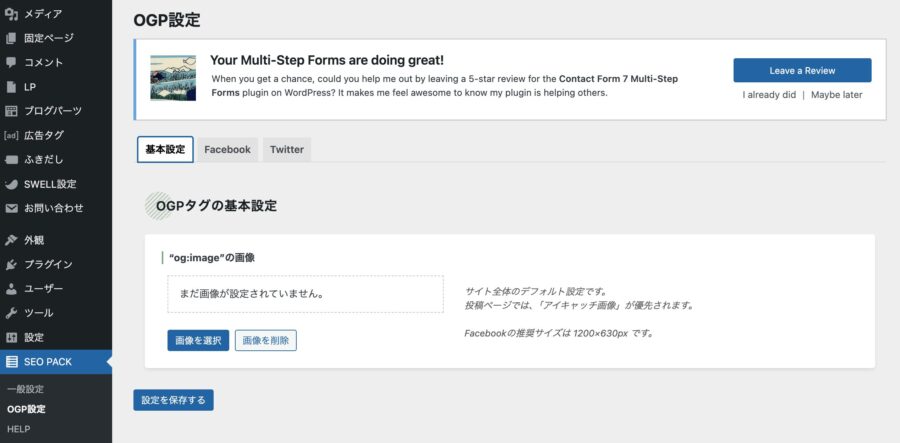
Task: Open 設定 settings menu label
Action: click(34, 337)
